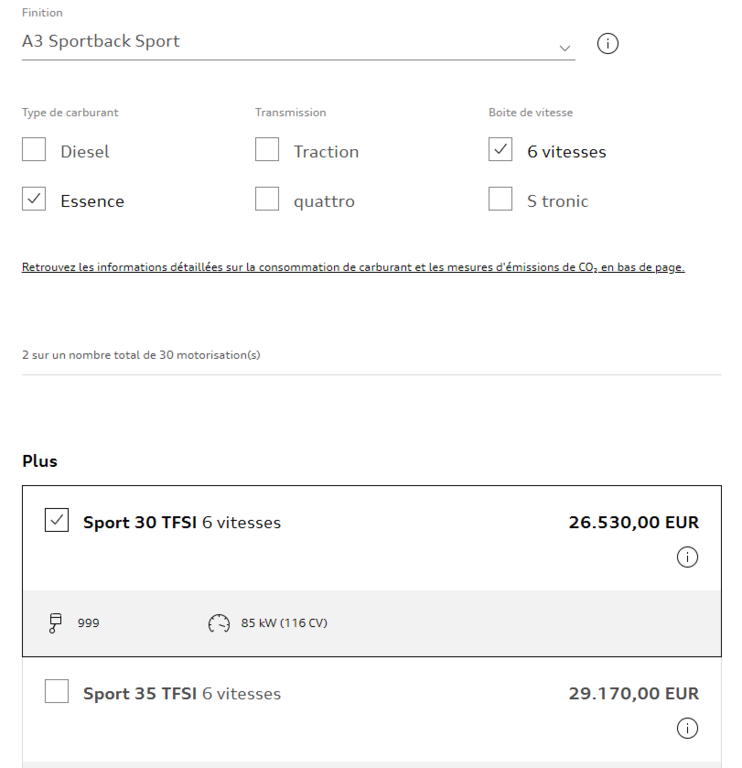
Task: Open the fuel consumption and CO2 information link
Action: coord(353,268)
